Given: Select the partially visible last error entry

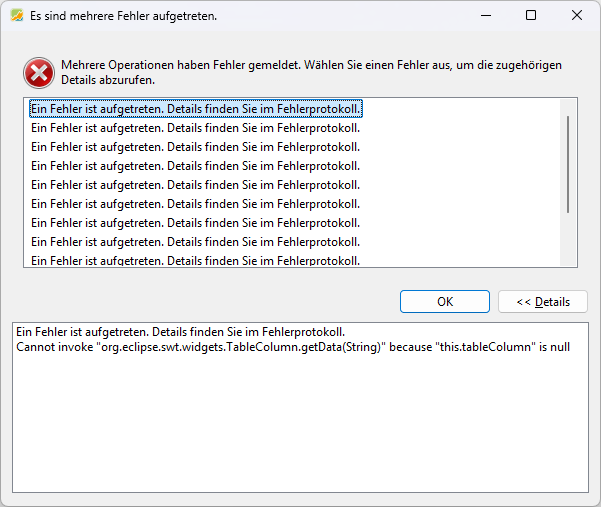Looking at the screenshot, I should point(195,261).
